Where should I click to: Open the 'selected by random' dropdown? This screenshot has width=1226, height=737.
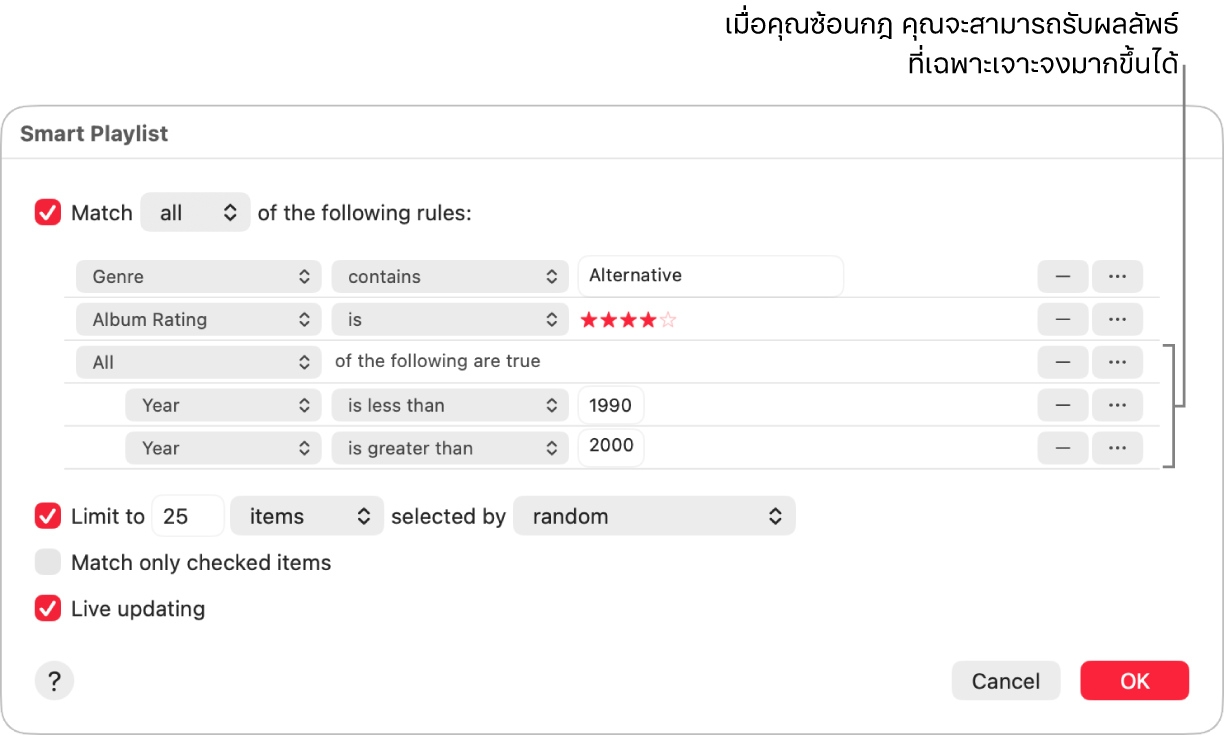[654, 516]
